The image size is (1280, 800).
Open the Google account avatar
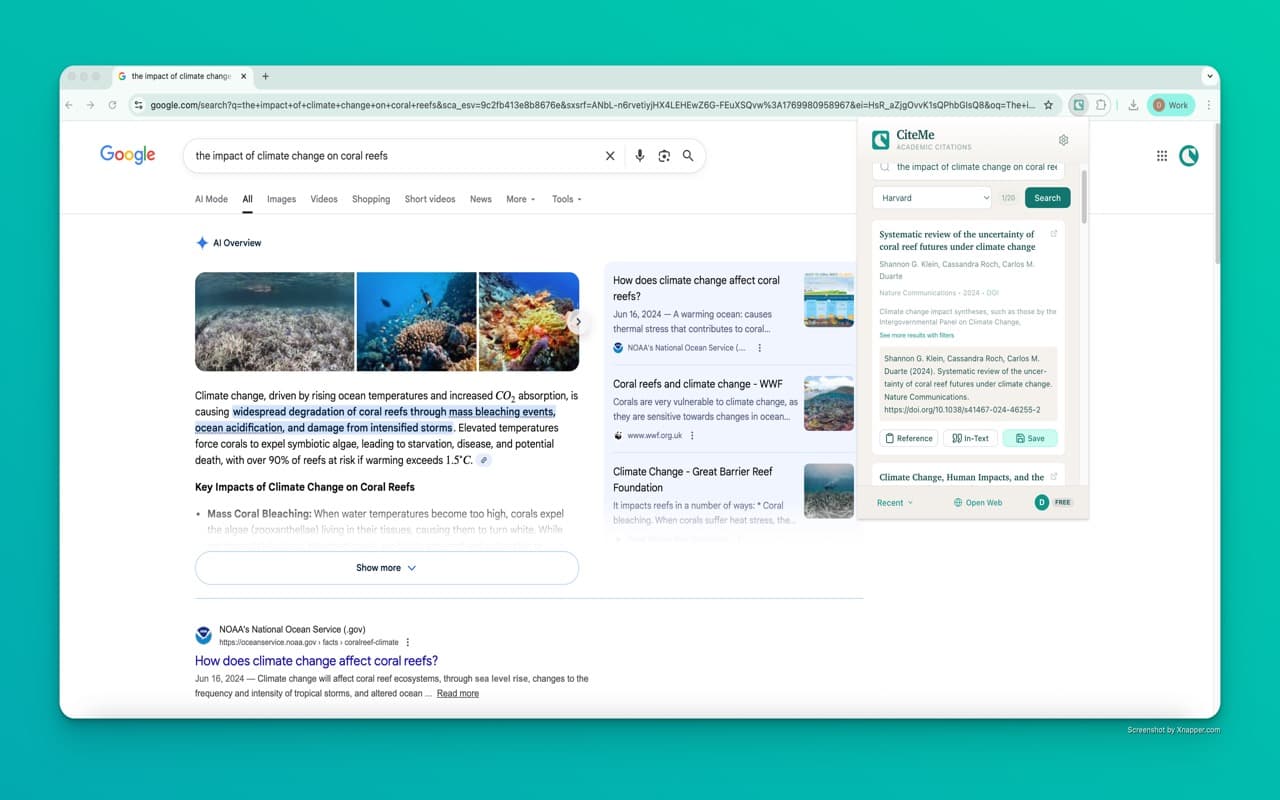1189,156
